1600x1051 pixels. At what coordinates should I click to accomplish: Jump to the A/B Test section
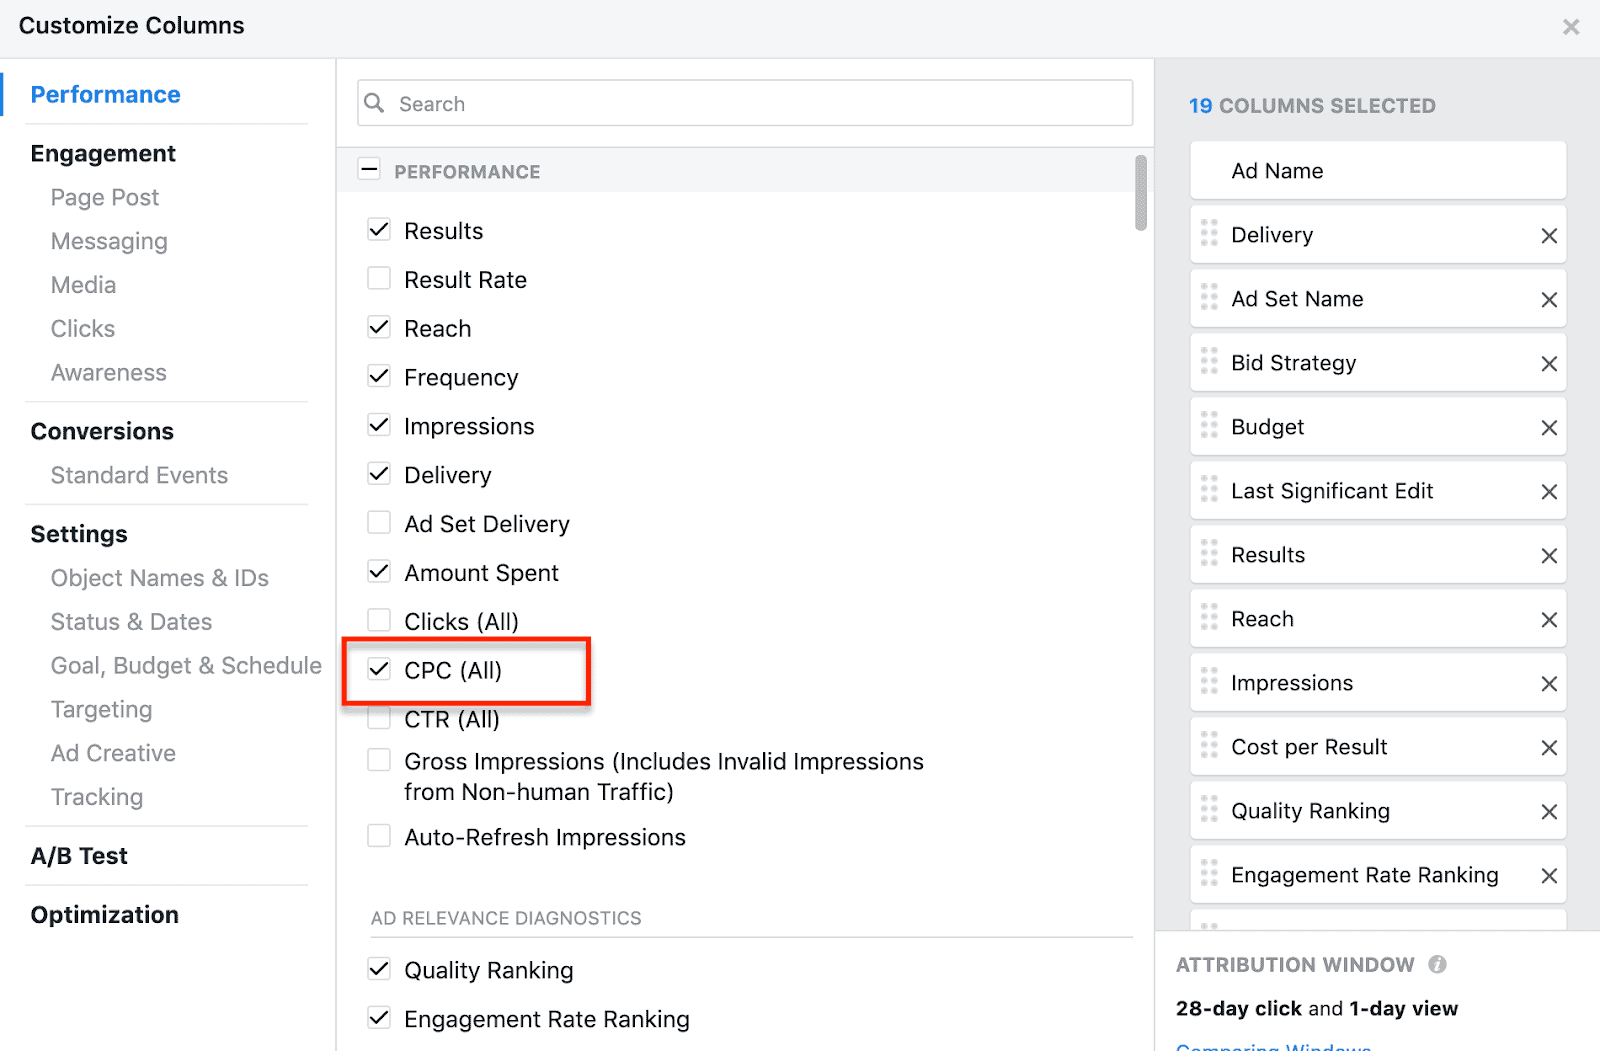coord(79,856)
